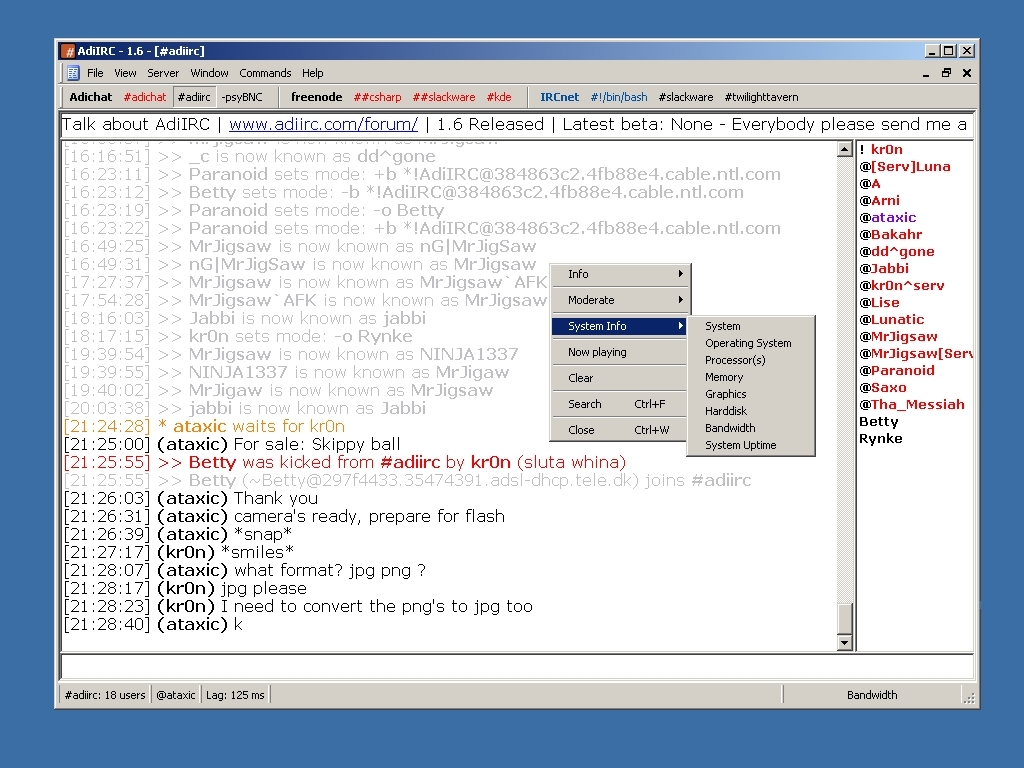Close the inner #adiirc channel window

(967, 73)
